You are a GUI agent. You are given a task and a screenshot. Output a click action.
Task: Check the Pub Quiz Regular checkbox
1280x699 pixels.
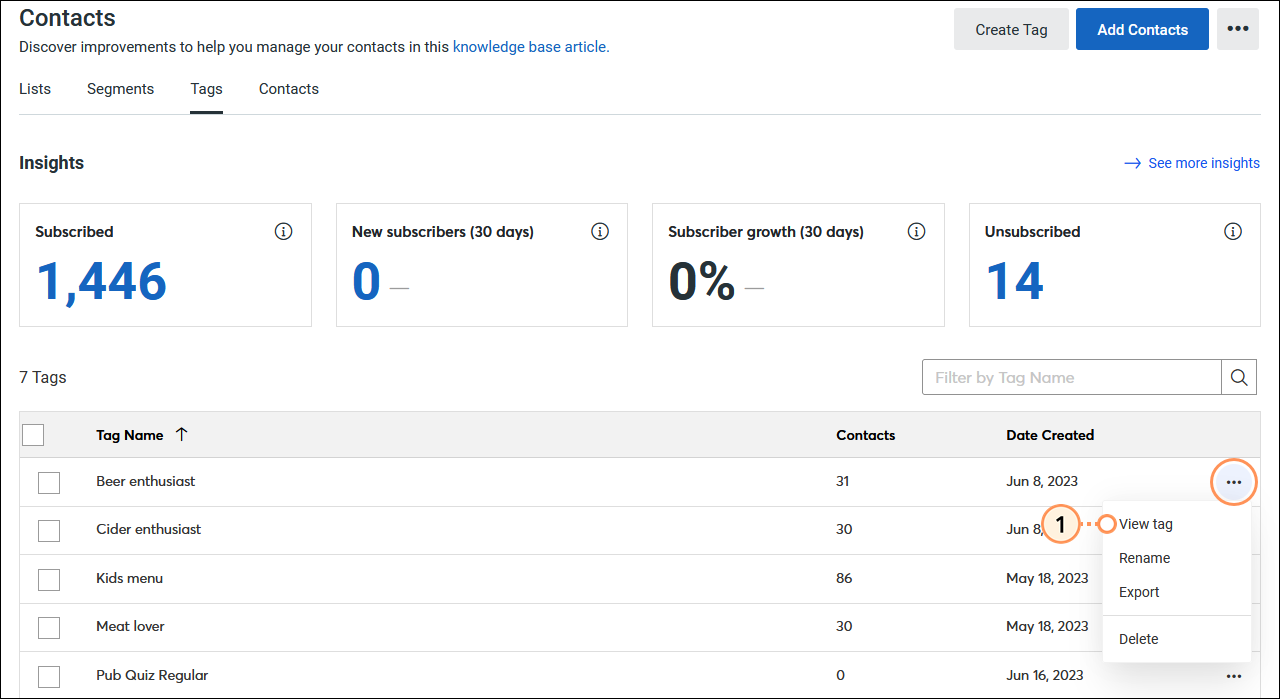(49, 676)
